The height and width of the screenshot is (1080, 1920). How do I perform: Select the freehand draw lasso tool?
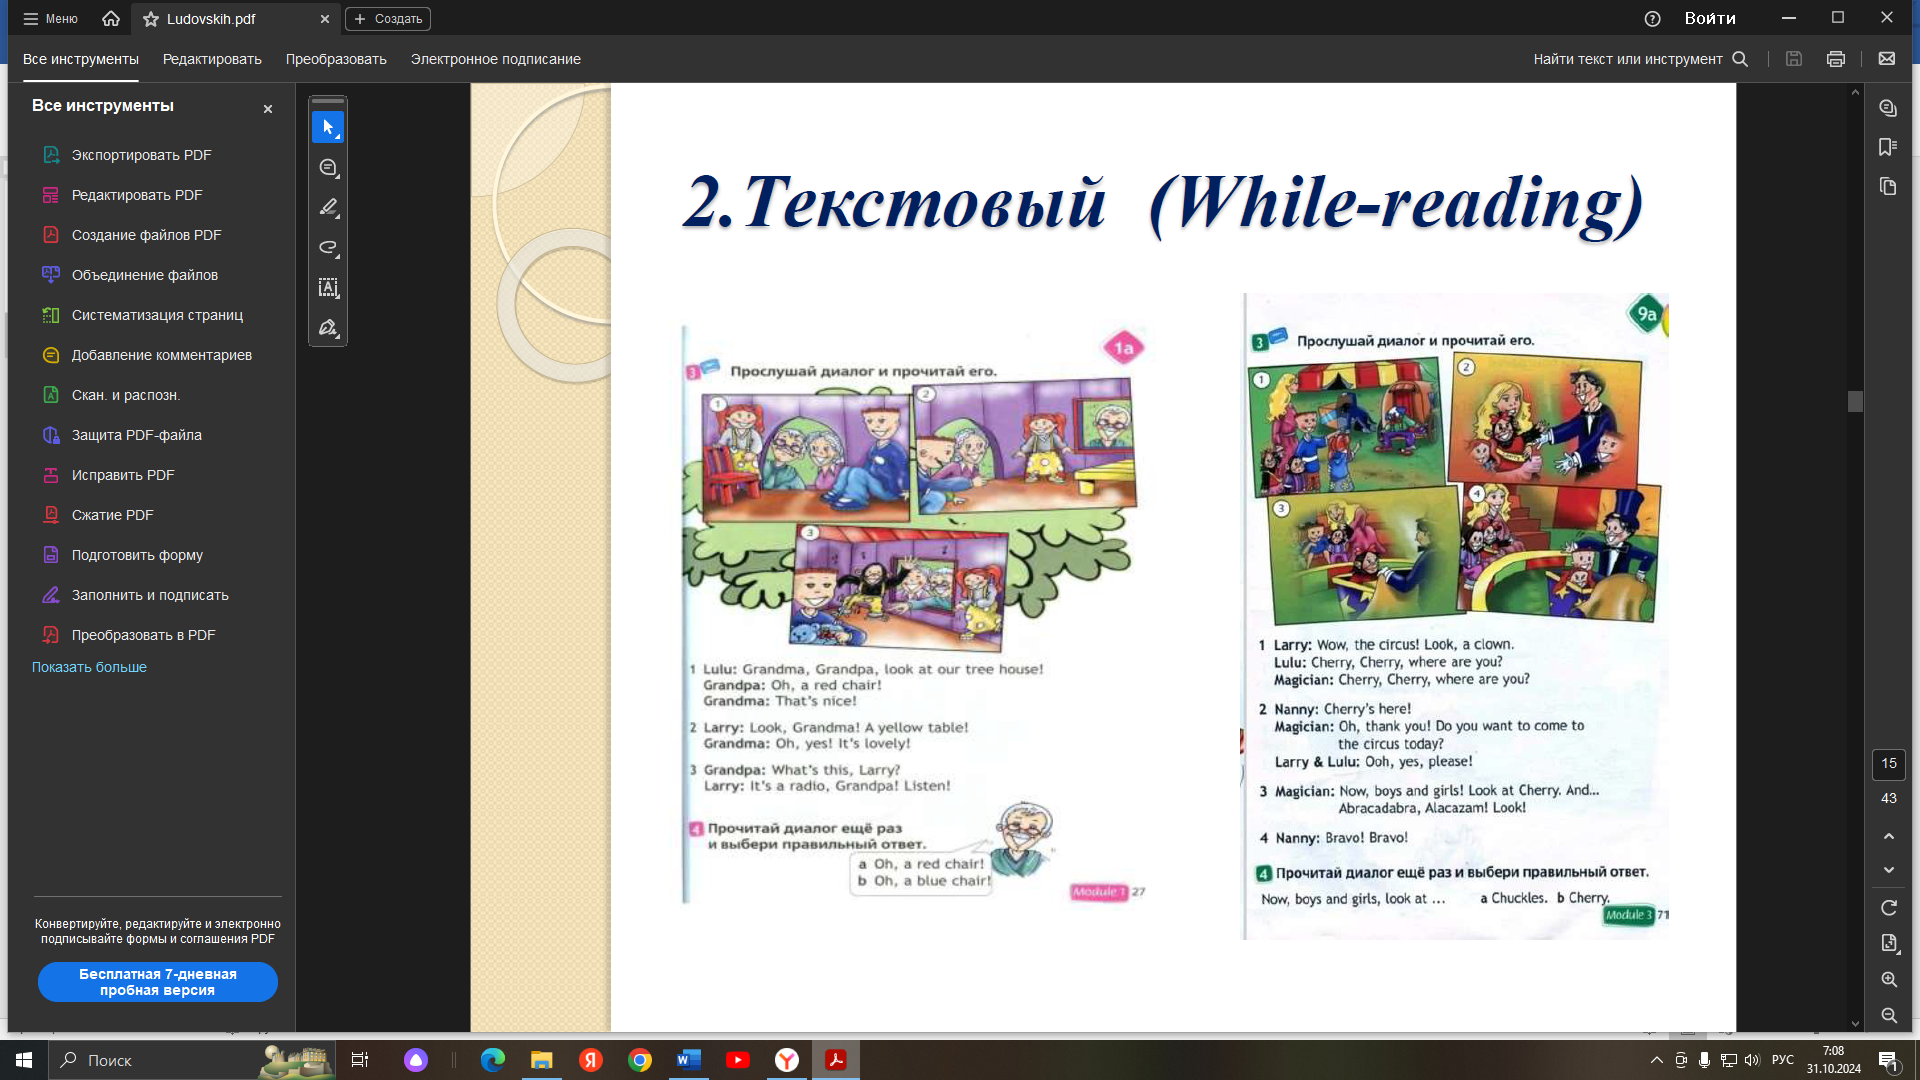coord(328,247)
